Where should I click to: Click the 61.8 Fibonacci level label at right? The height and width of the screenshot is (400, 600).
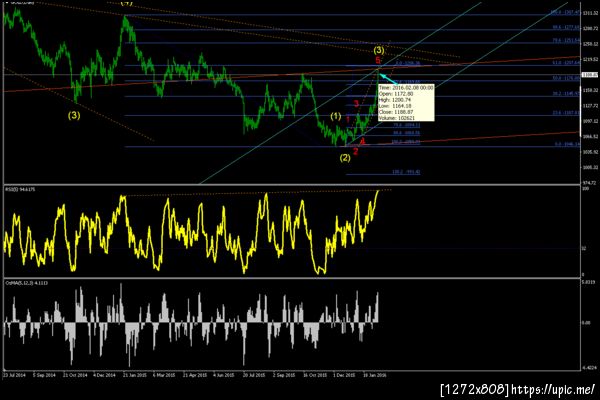point(566,62)
